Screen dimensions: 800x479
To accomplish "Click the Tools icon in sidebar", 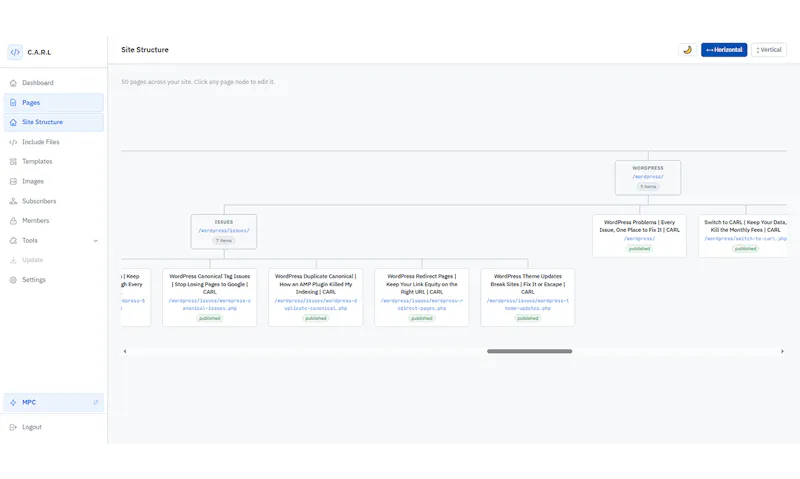I will (13, 241).
